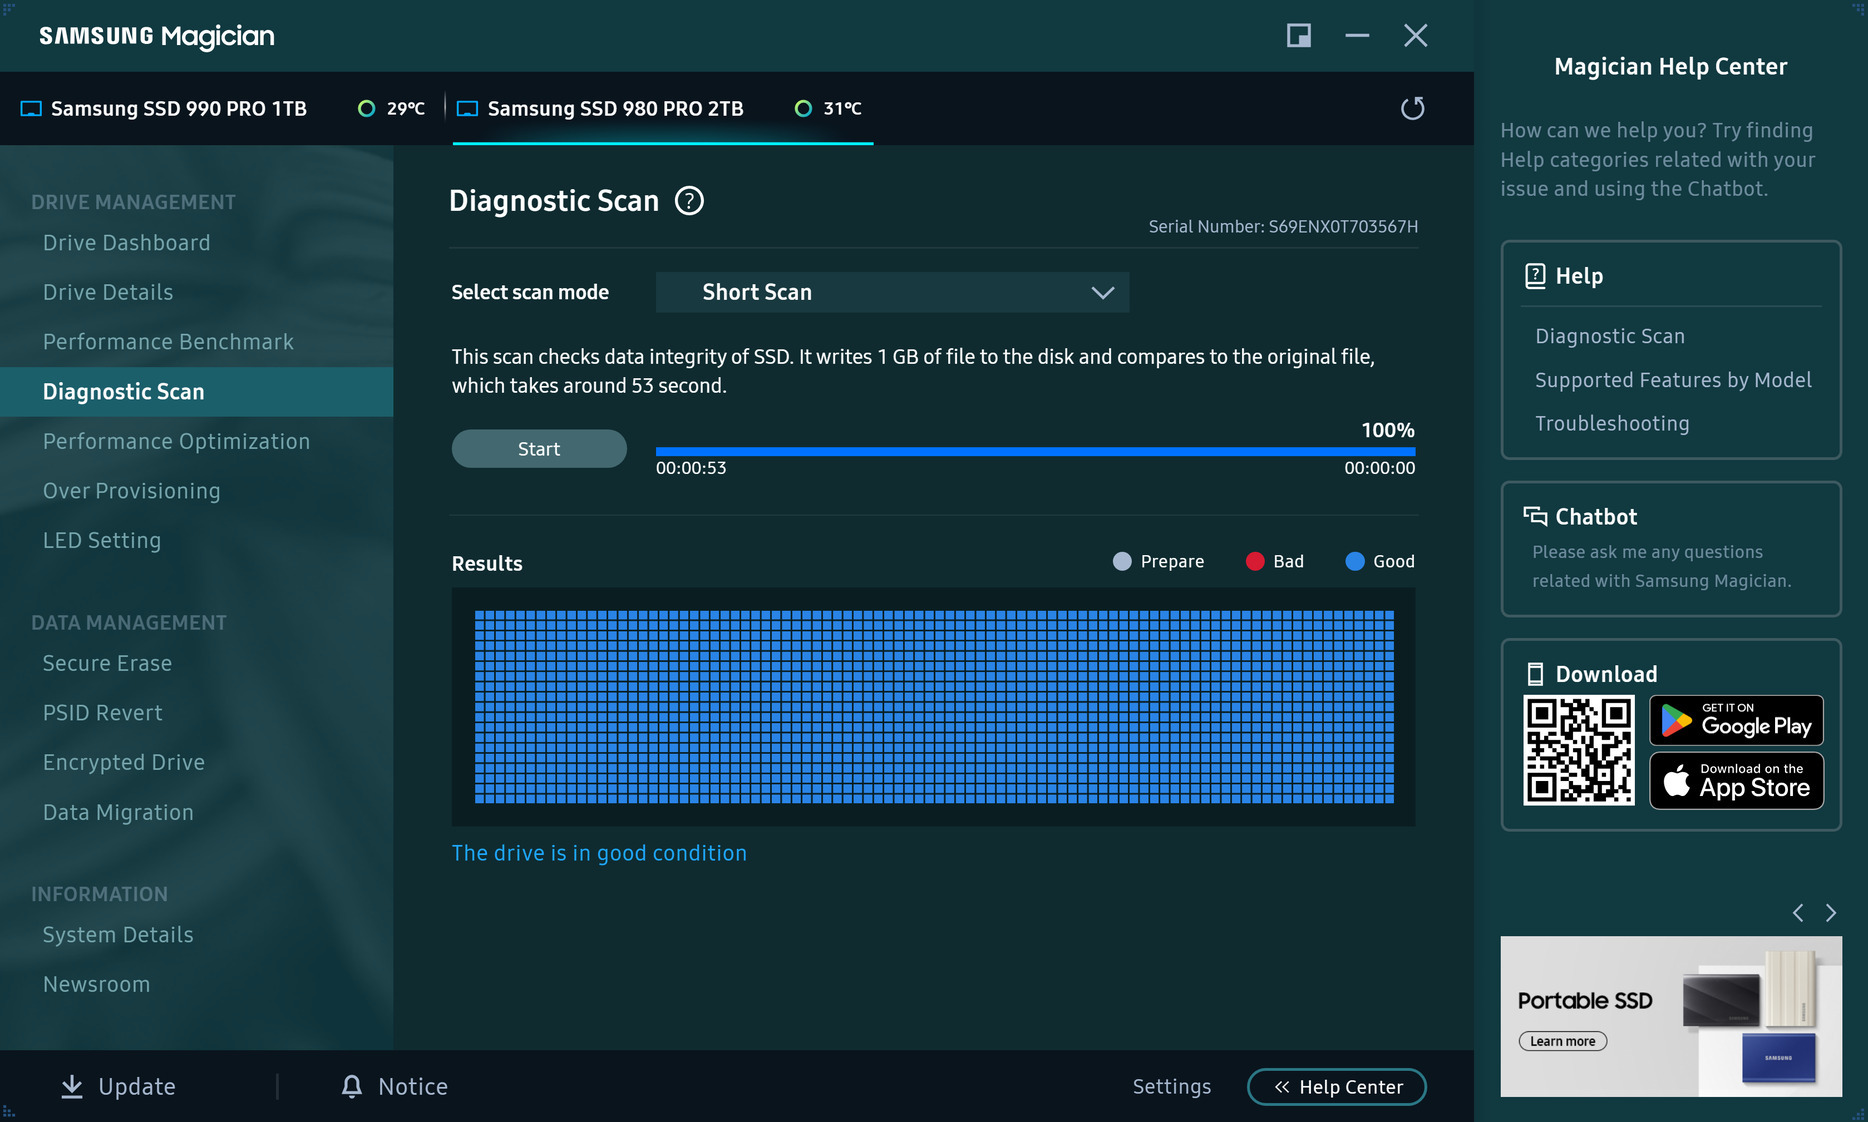The image size is (1868, 1122).
Task: Close the Samsung Magician window
Action: point(1415,36)
